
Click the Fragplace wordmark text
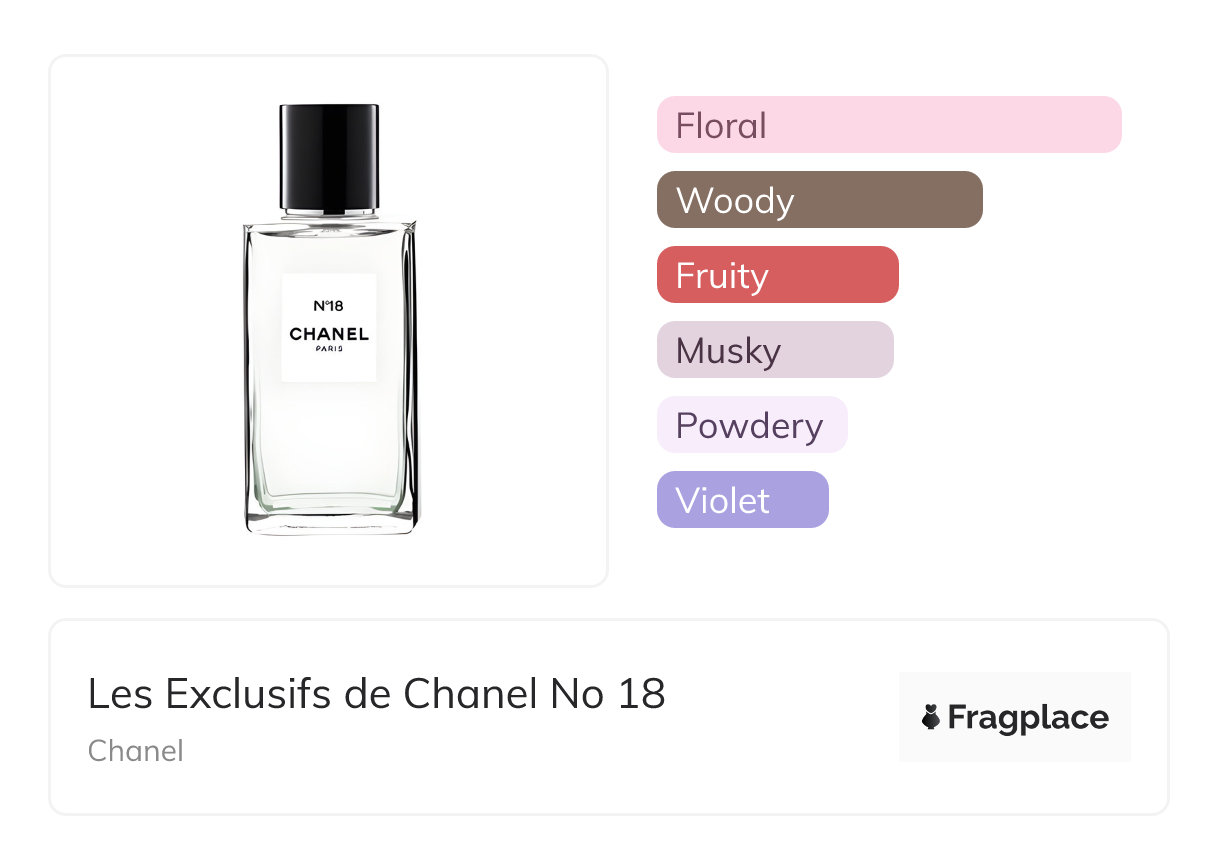pyautogui.click(x=1028, y=718)
